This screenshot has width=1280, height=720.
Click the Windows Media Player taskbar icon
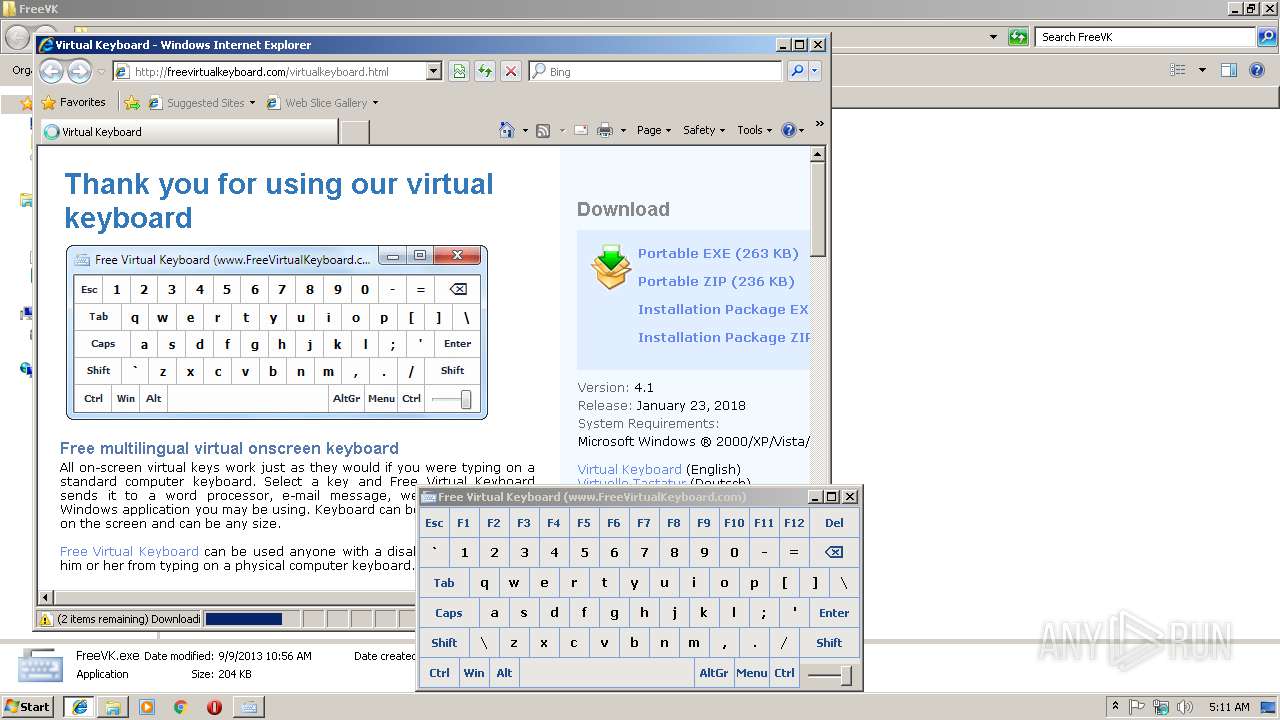click(147, 707)
